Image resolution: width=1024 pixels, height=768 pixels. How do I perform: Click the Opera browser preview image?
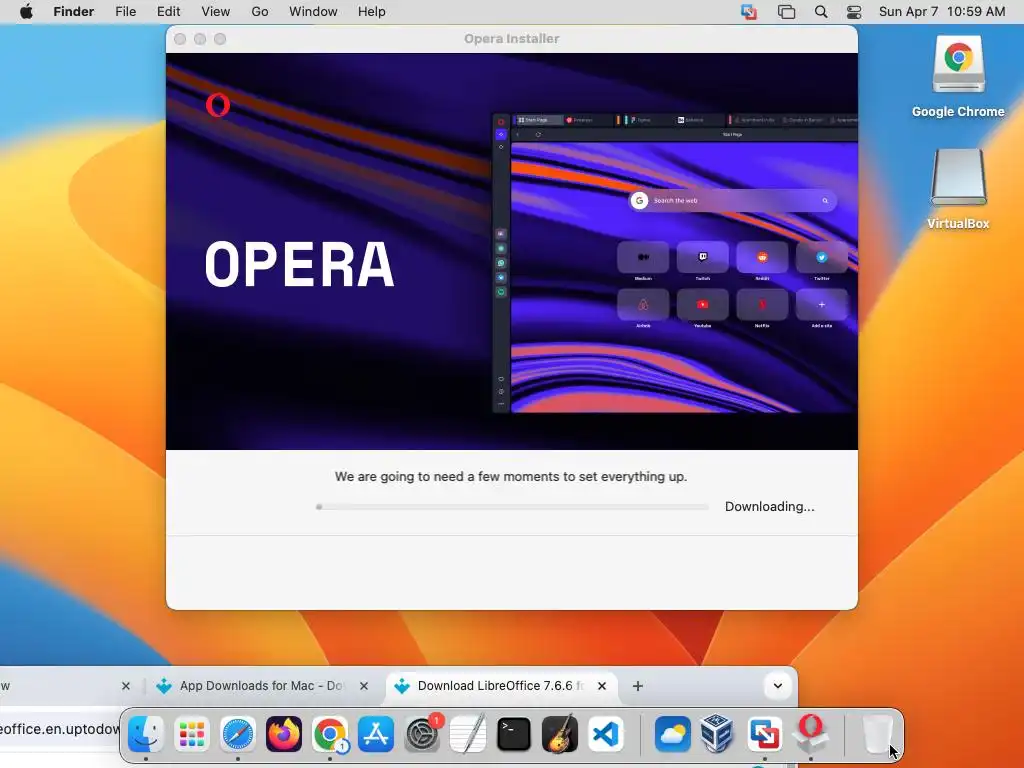[675, 263]
